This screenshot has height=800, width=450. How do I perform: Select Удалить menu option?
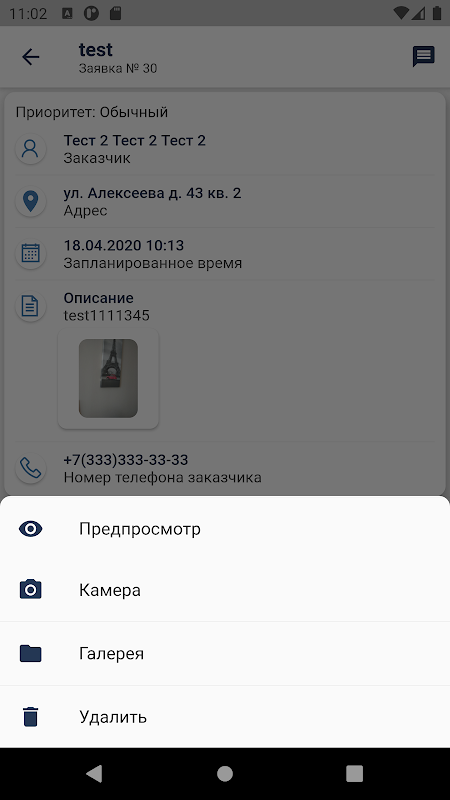[225, 717]
